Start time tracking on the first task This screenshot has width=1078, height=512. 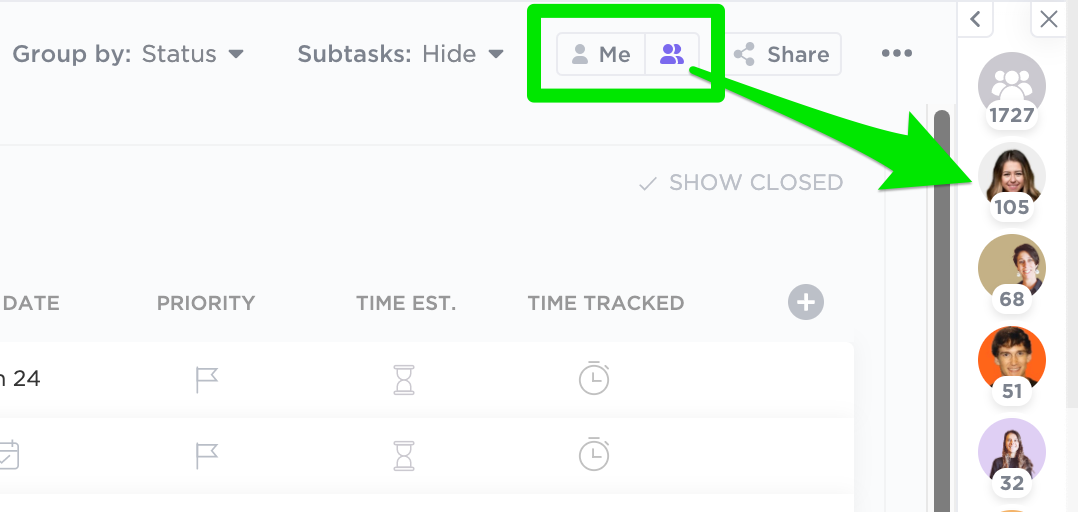[594, 378]
